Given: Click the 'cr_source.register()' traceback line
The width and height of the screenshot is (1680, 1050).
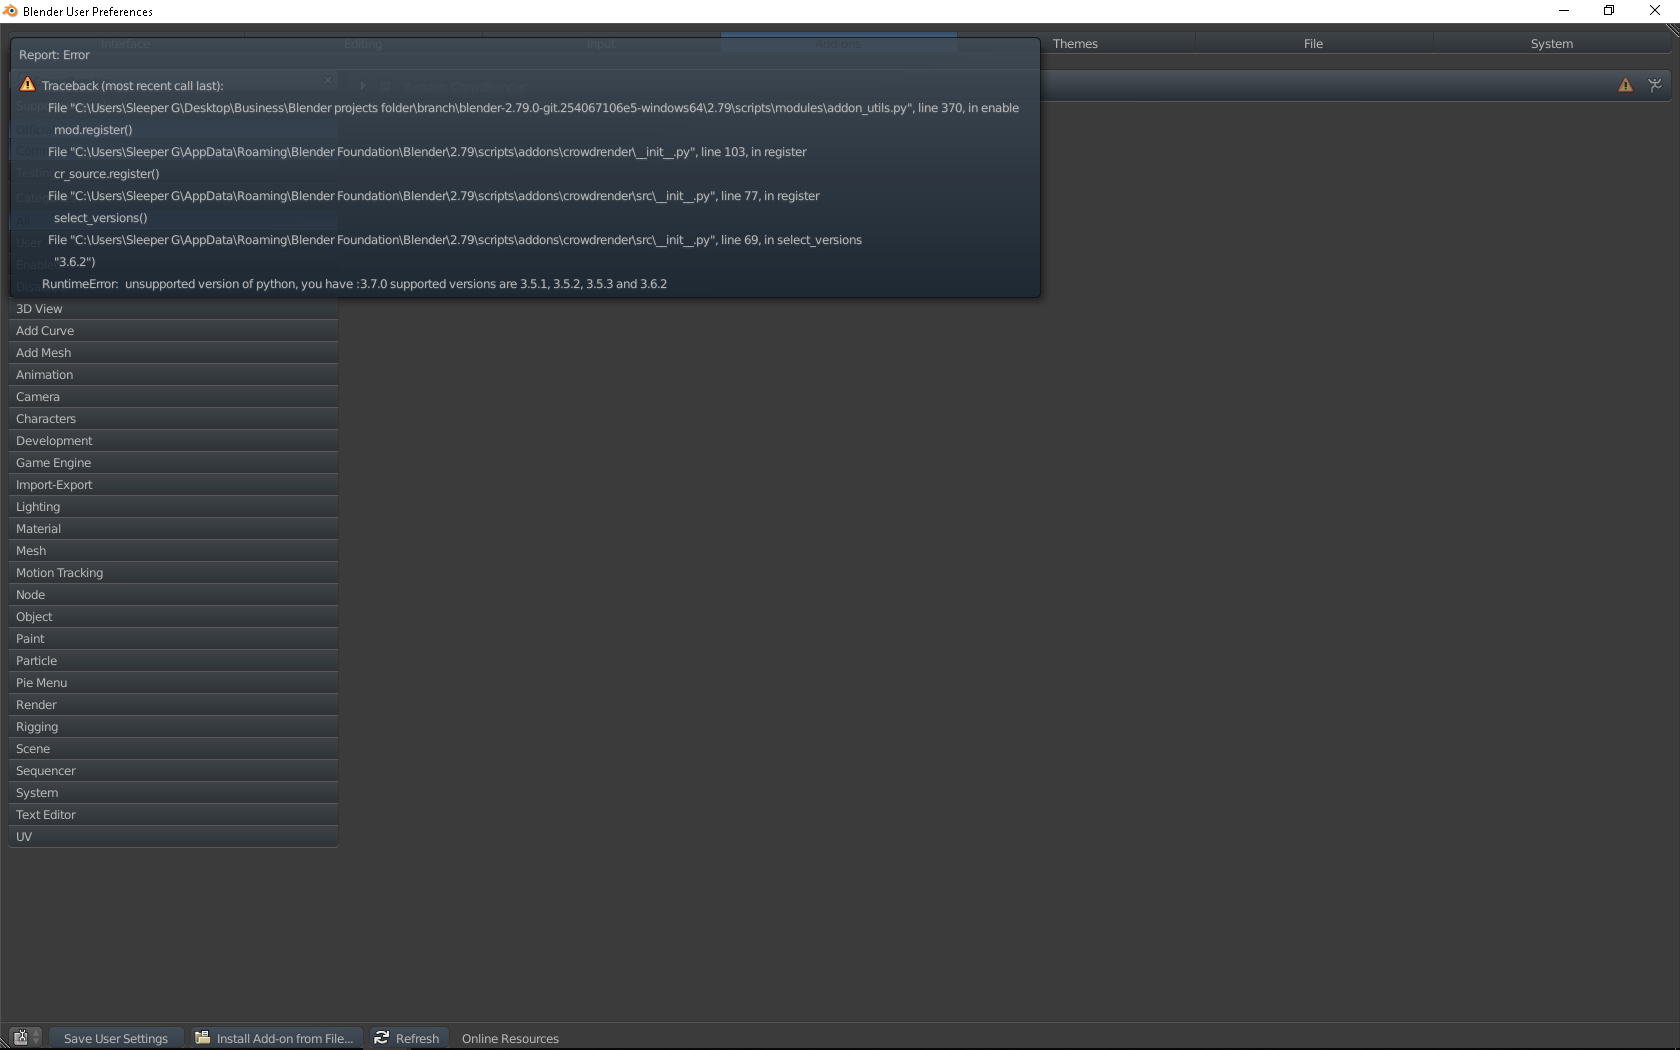Looking at the screenshot, I should pos(106,174).
